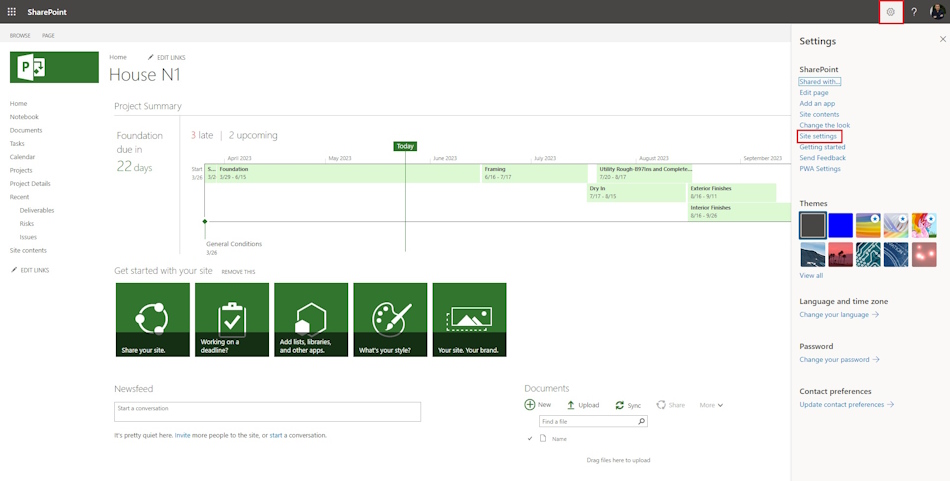Click Add an app link
The width and height of the screenshot is (950, 481).
click(x=817, y=104)
